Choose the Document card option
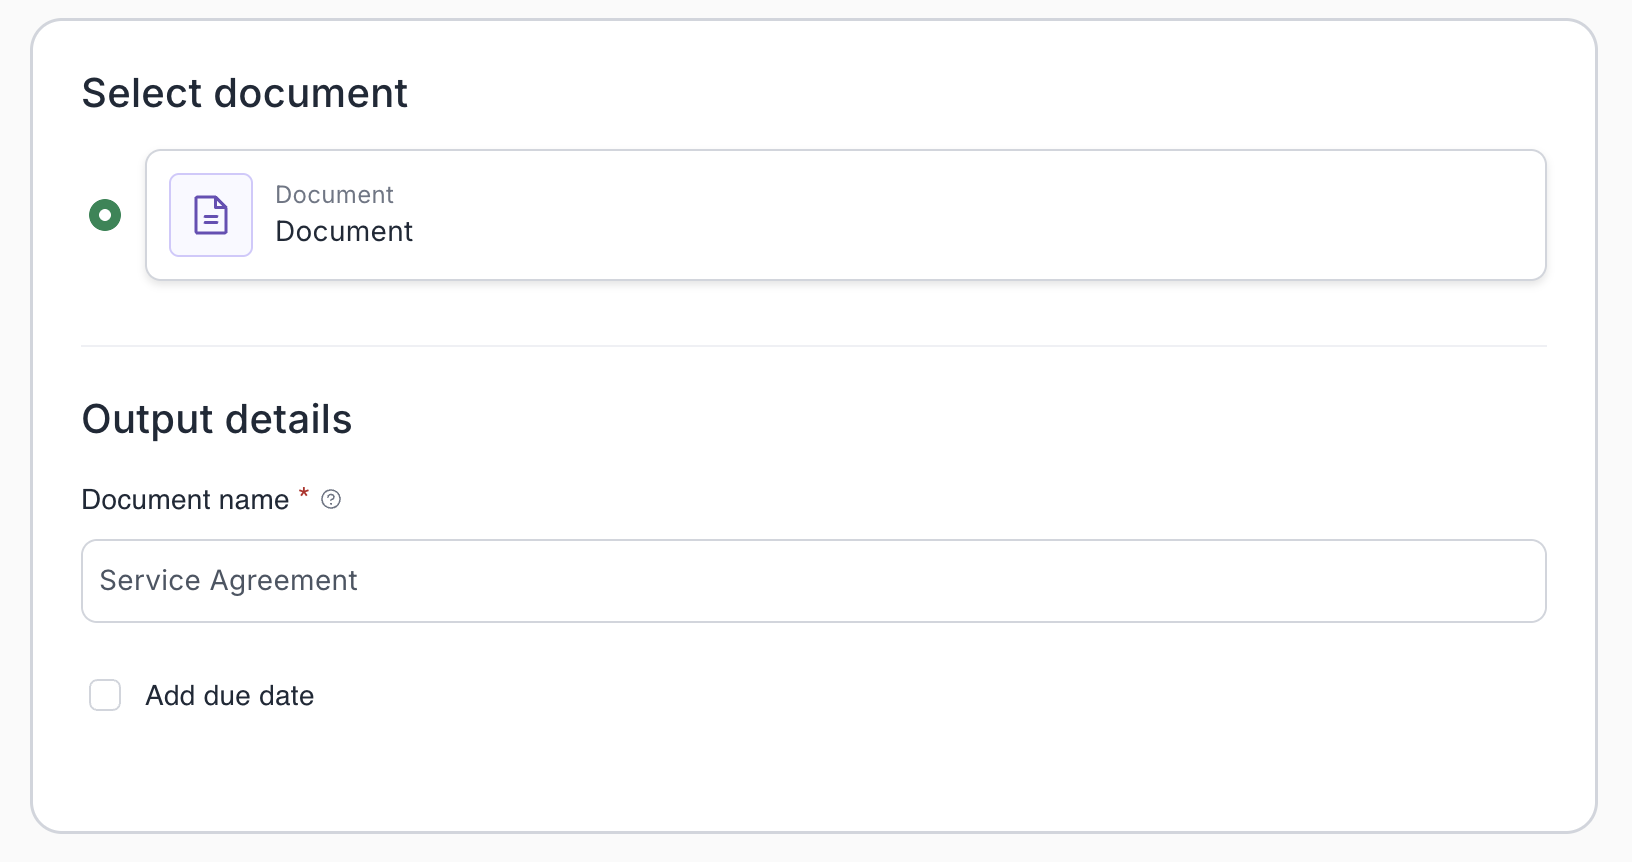The height and width of the screenshot is (862, 1632). (845, 215)
